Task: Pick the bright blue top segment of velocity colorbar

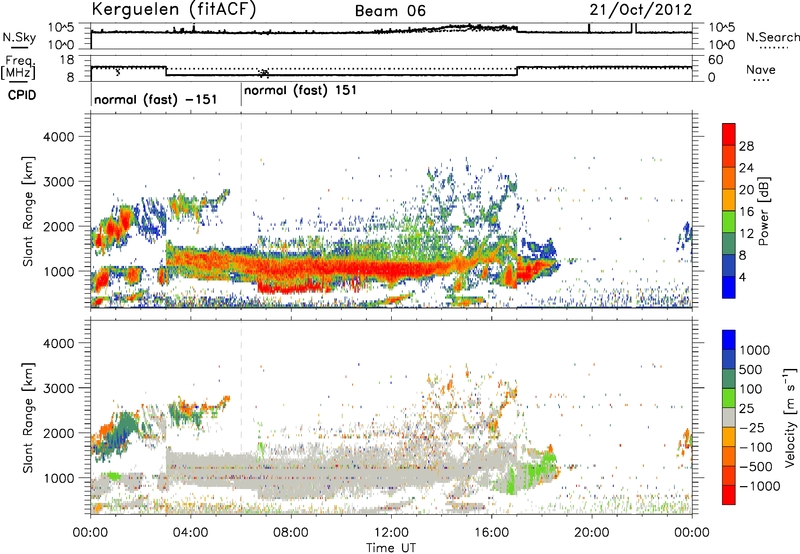Action: pyautogui.click(x=729, y=340)
